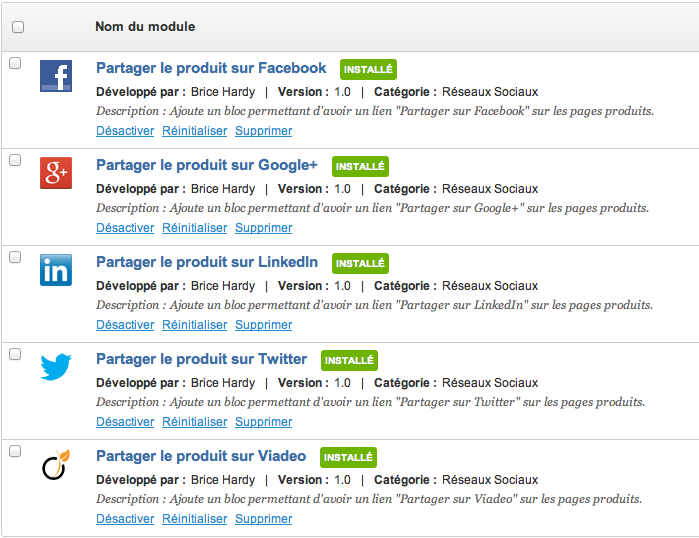699x538 pixels.
Task: Click the Google+ module icon
Action: [56, 173]
